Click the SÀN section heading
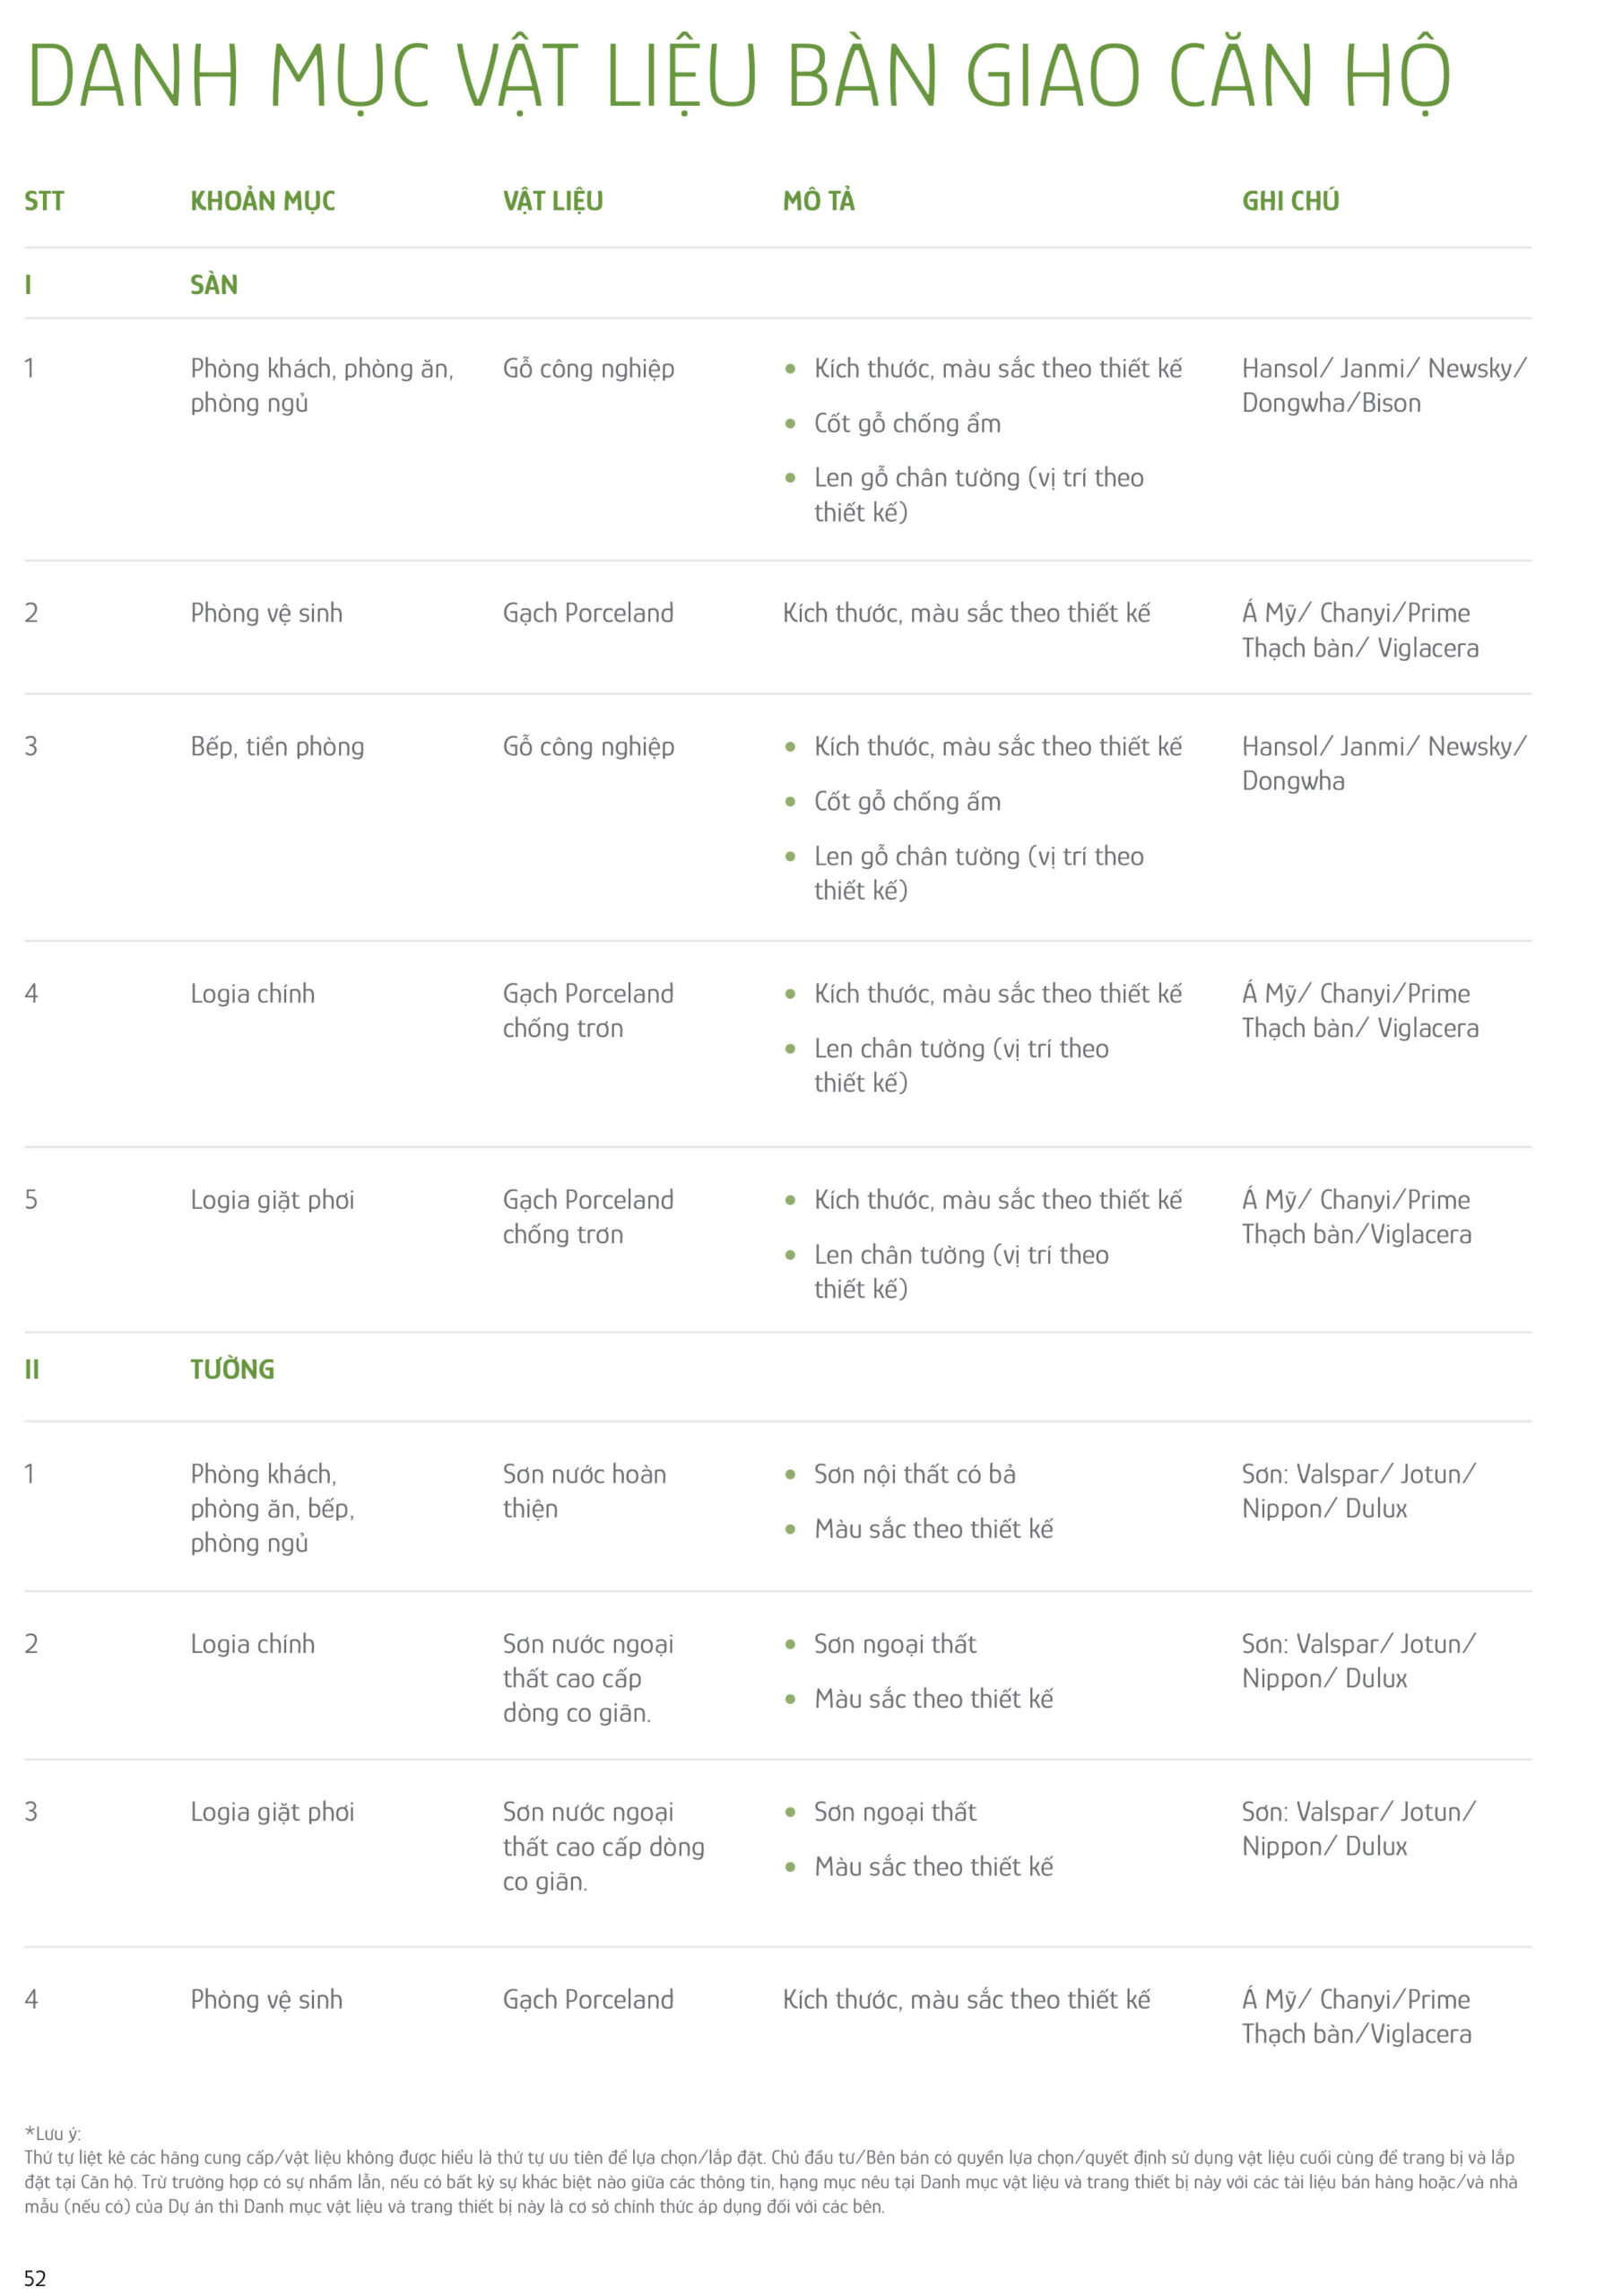This screenshot has width=1614, height=2296. click(x=214, y=285)
